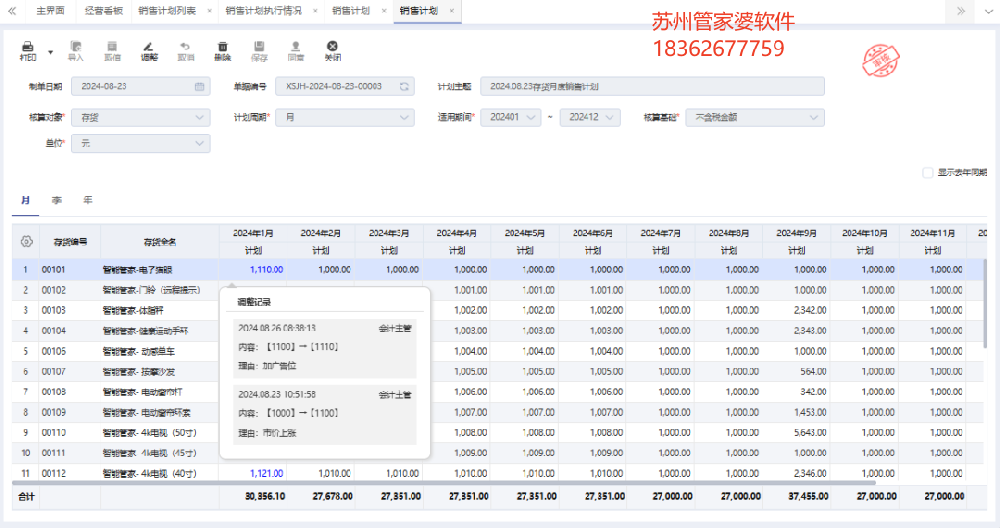Click the 取消 undo arrow icon

pyautogui.click(x=186, y=47)
